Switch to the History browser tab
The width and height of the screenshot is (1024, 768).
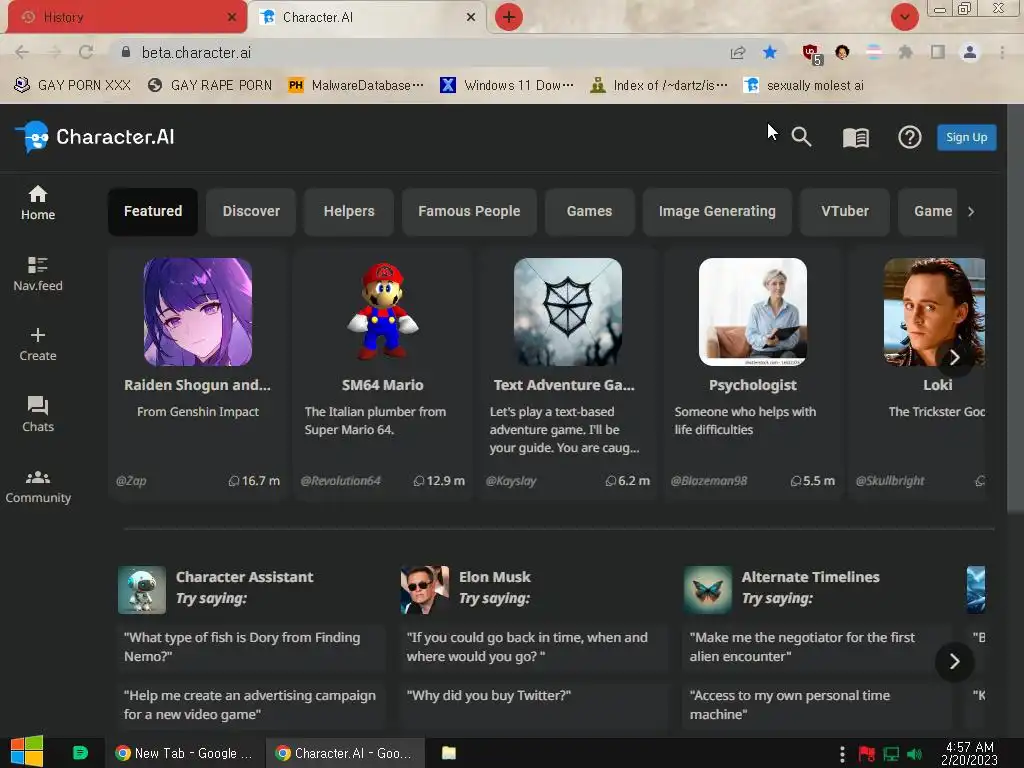click(127, 17)
